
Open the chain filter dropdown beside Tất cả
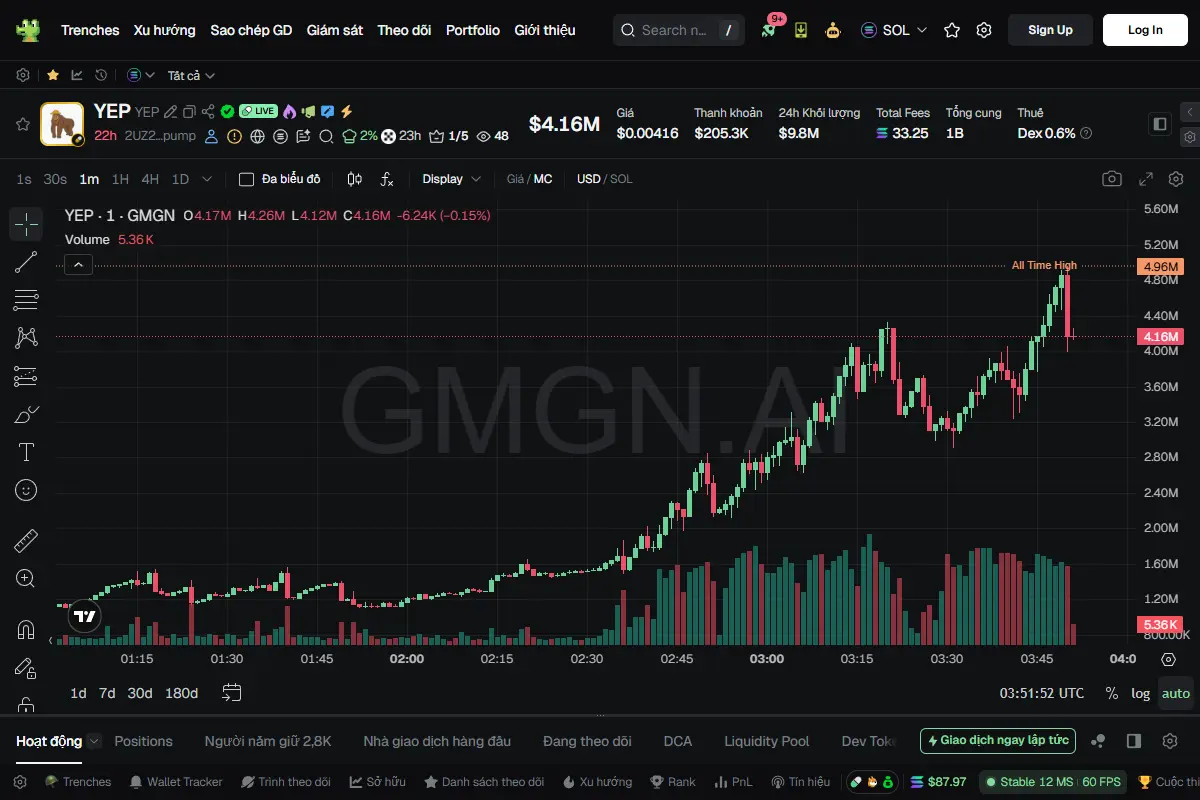(x=141, y=75)
